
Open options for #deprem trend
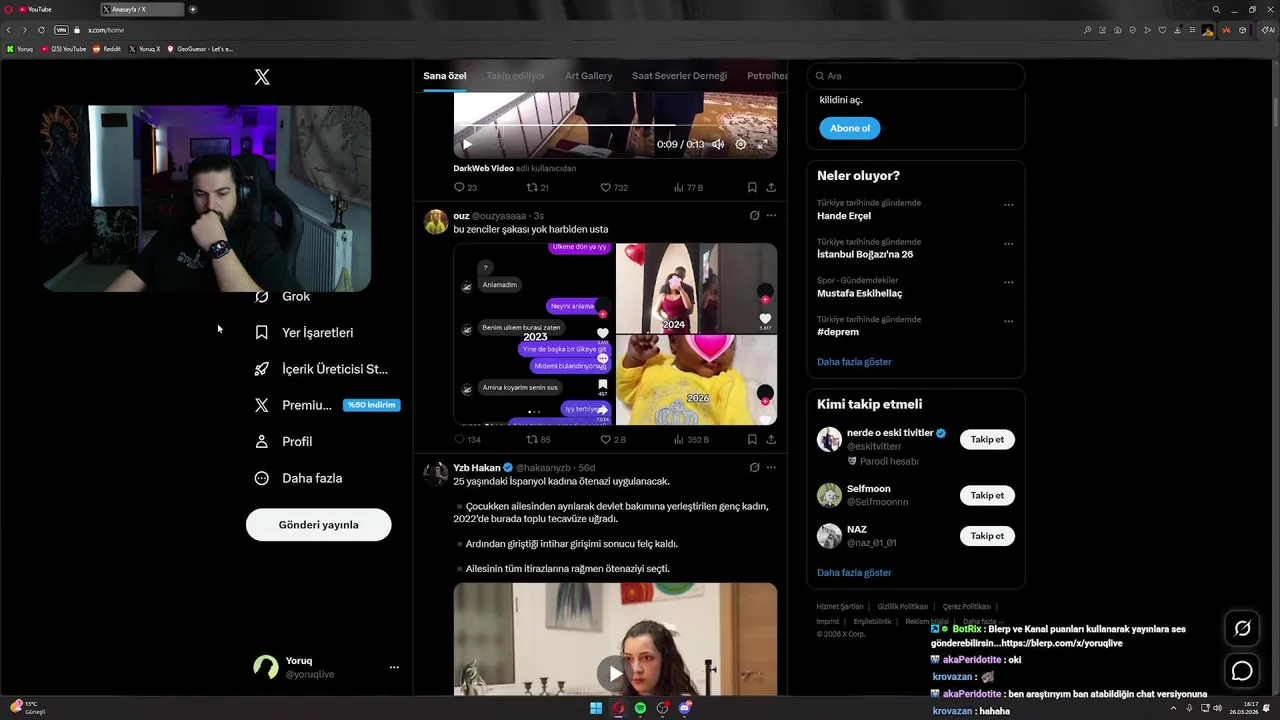coord(1008,322)
